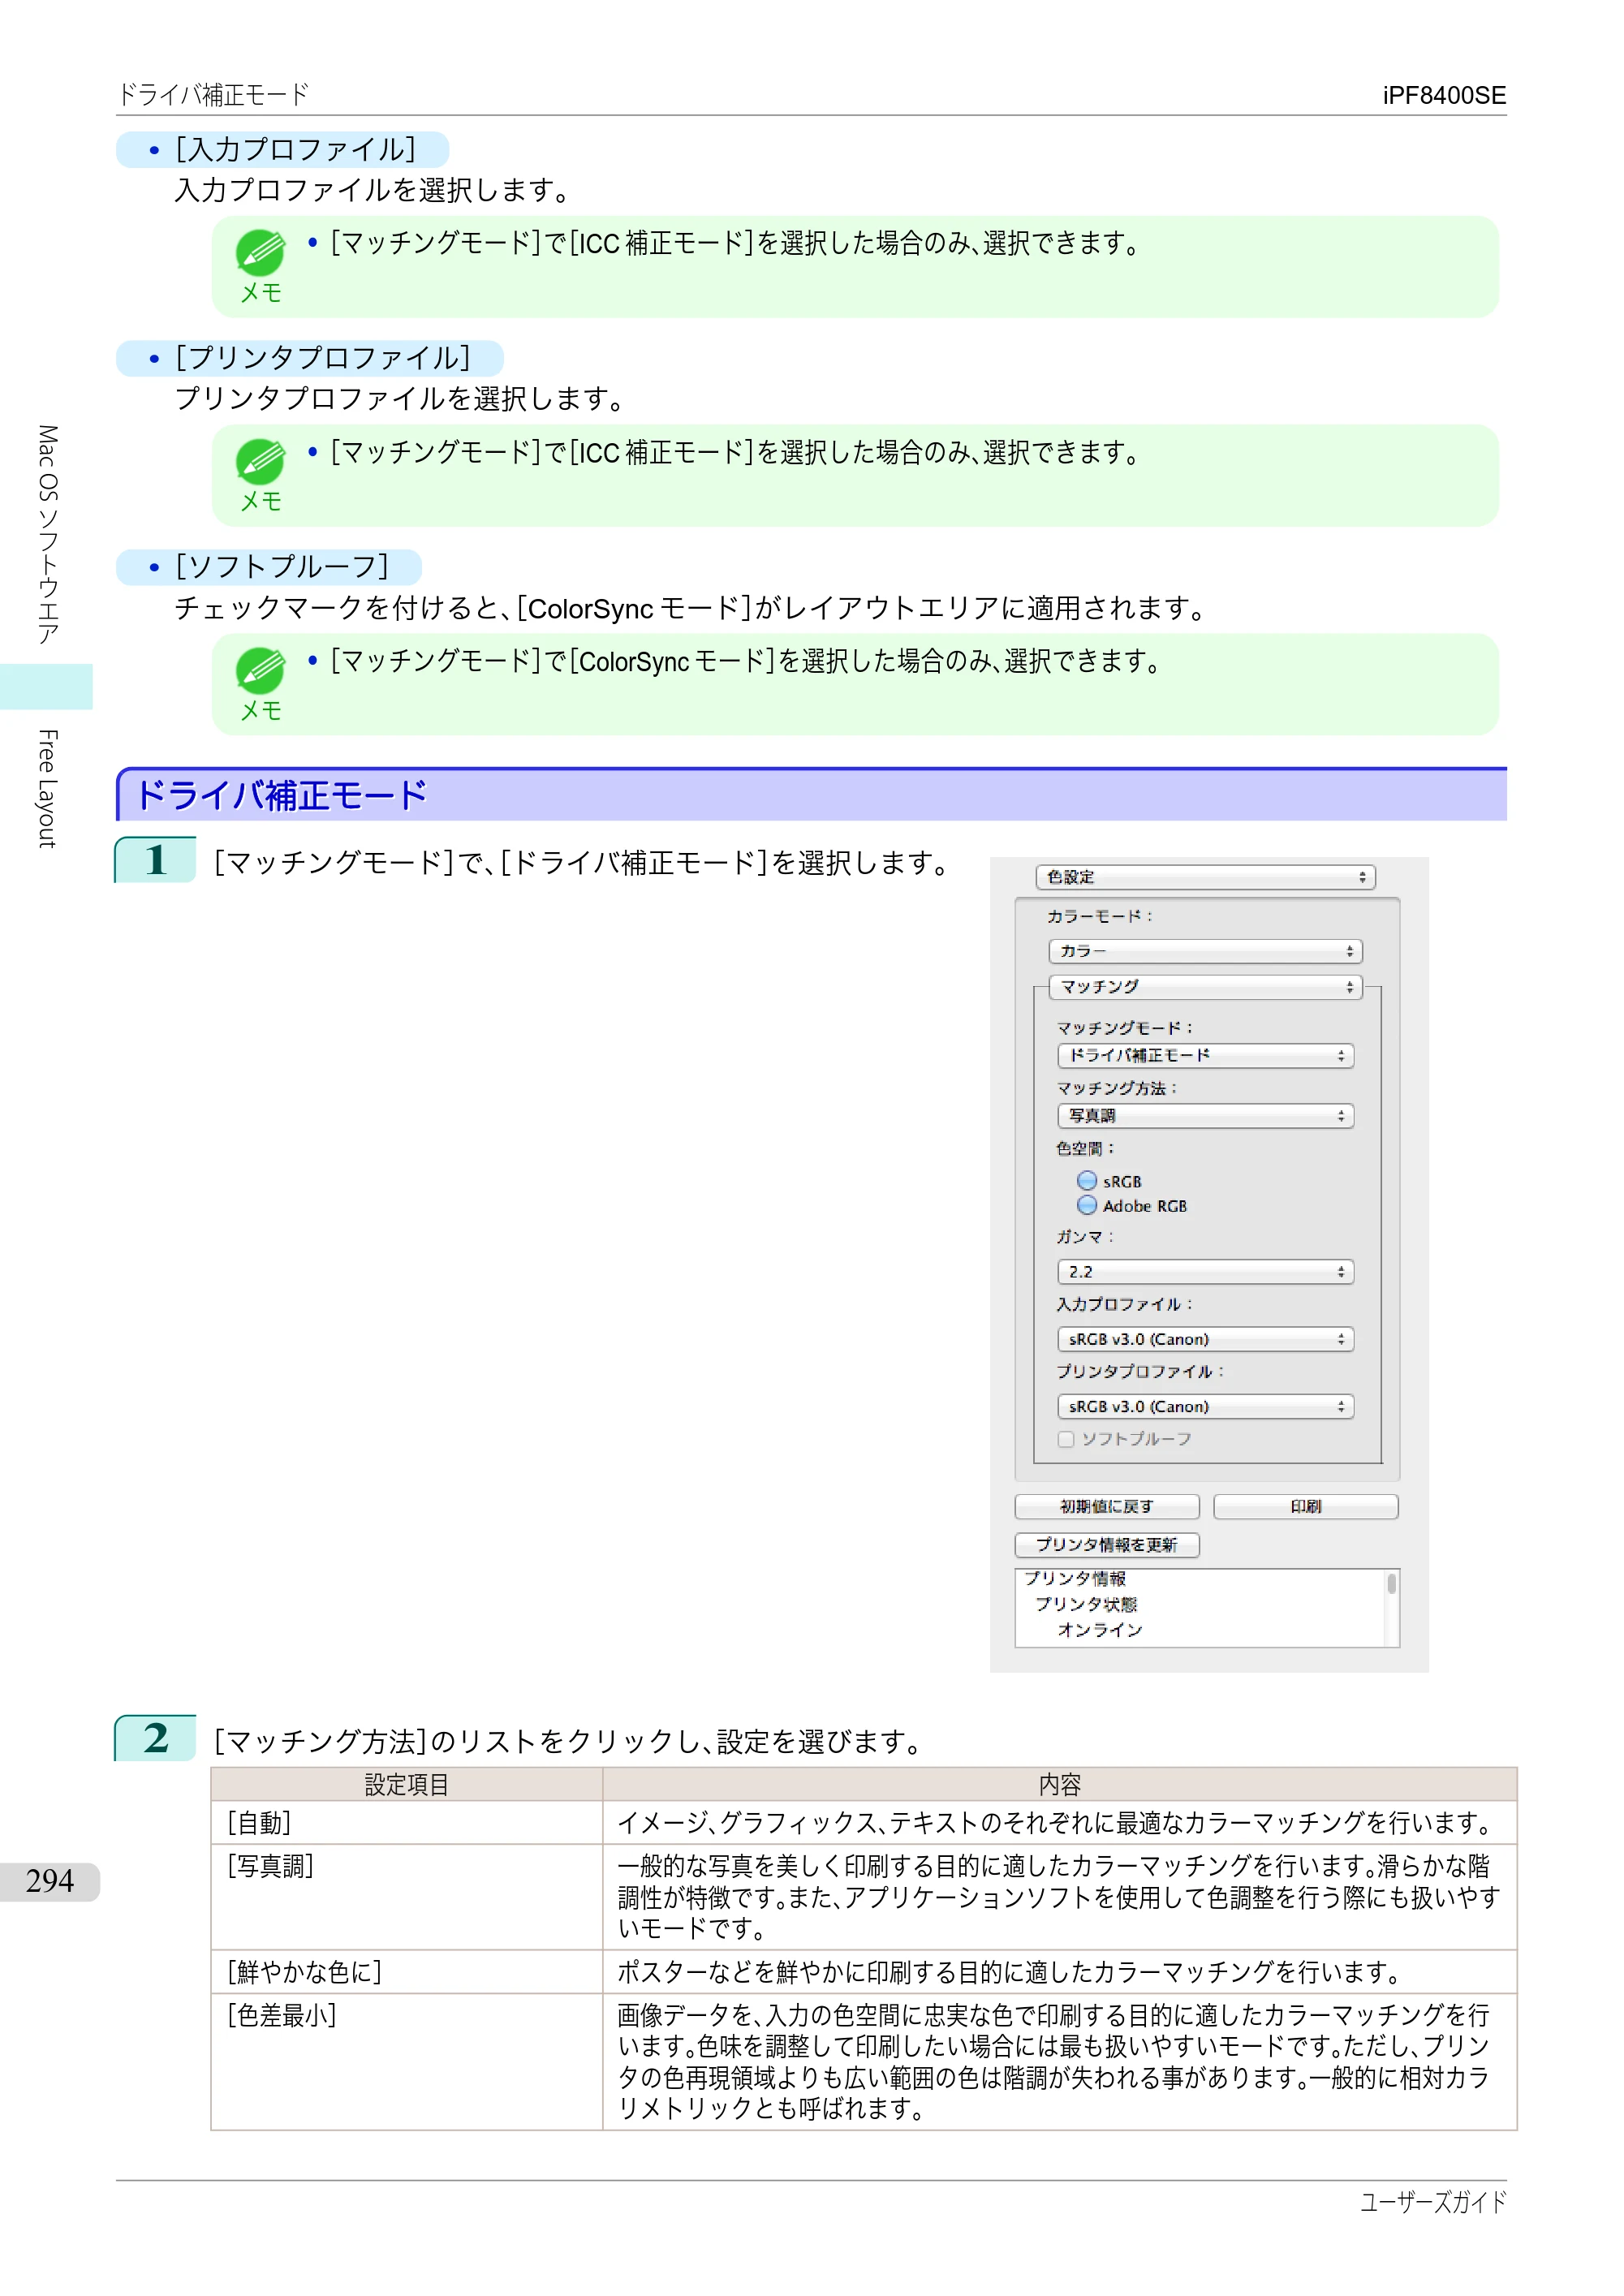Viewport: 1624px width, 2296px height.
Task: Open the 入力プロファイル sRGB v3.0 dropdown
Action: coord(1205,1339)
